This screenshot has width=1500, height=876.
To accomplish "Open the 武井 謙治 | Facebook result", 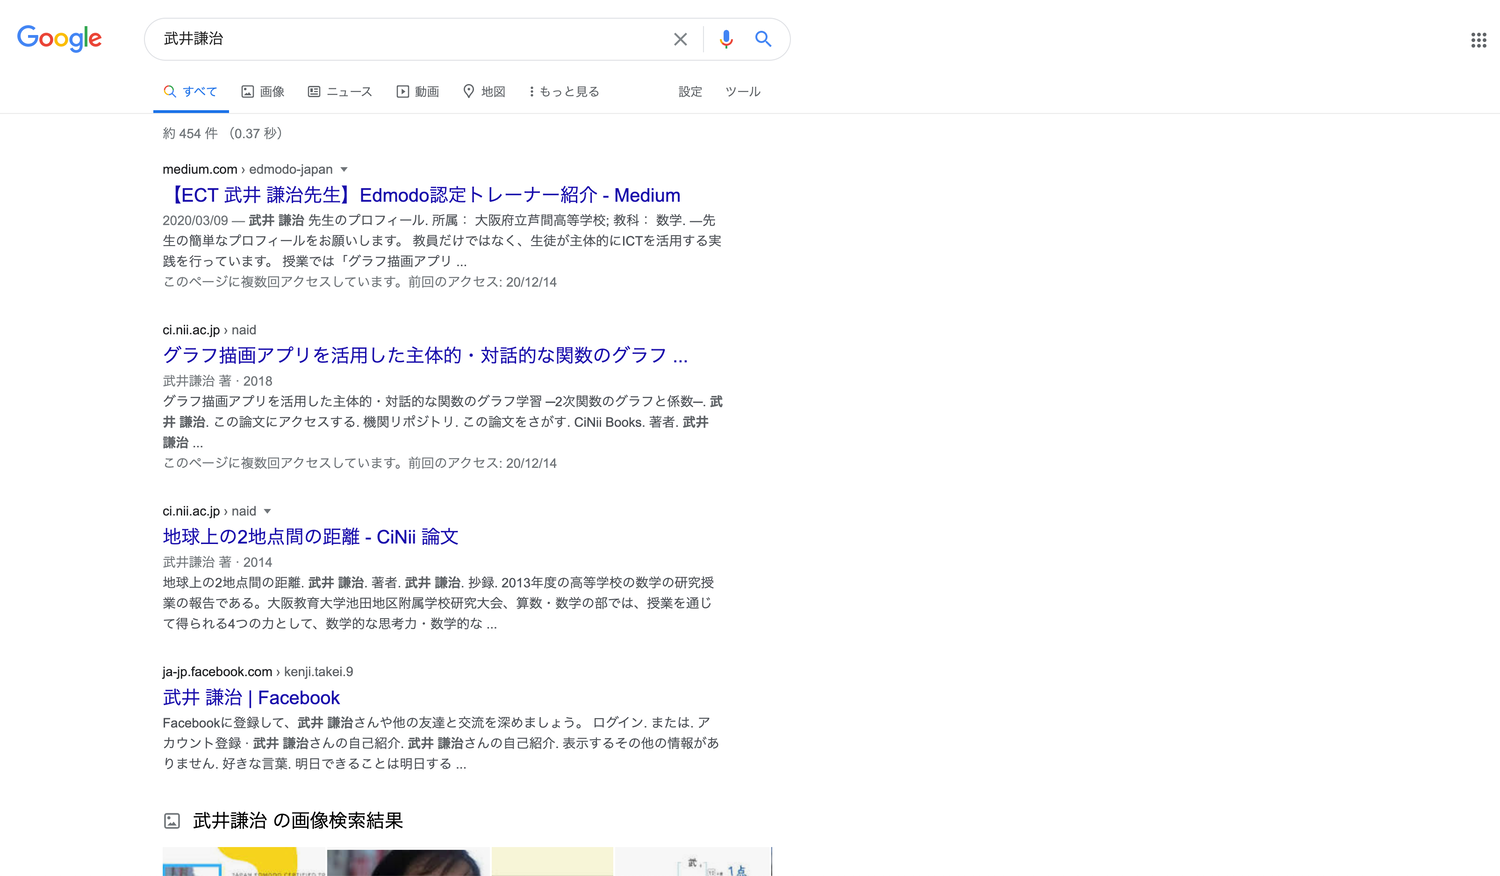I will [251, 698].
